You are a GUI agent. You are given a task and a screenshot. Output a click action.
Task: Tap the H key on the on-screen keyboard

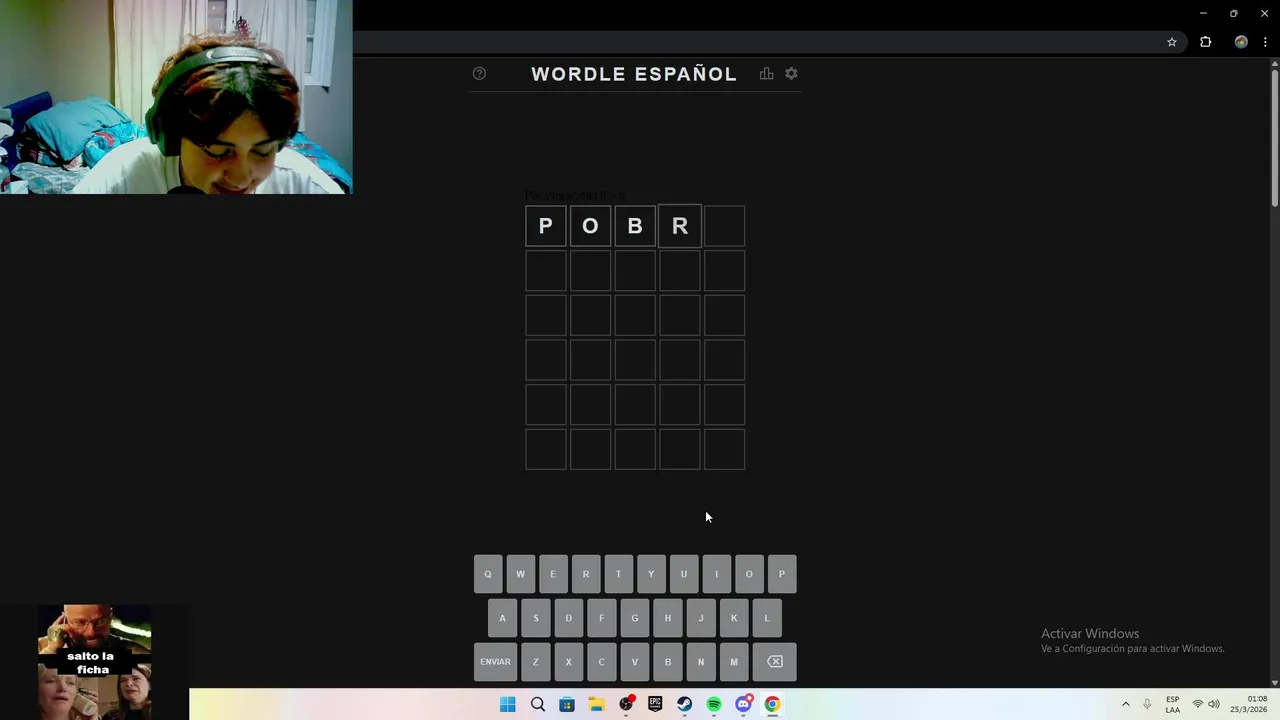(x=667, y=618)
